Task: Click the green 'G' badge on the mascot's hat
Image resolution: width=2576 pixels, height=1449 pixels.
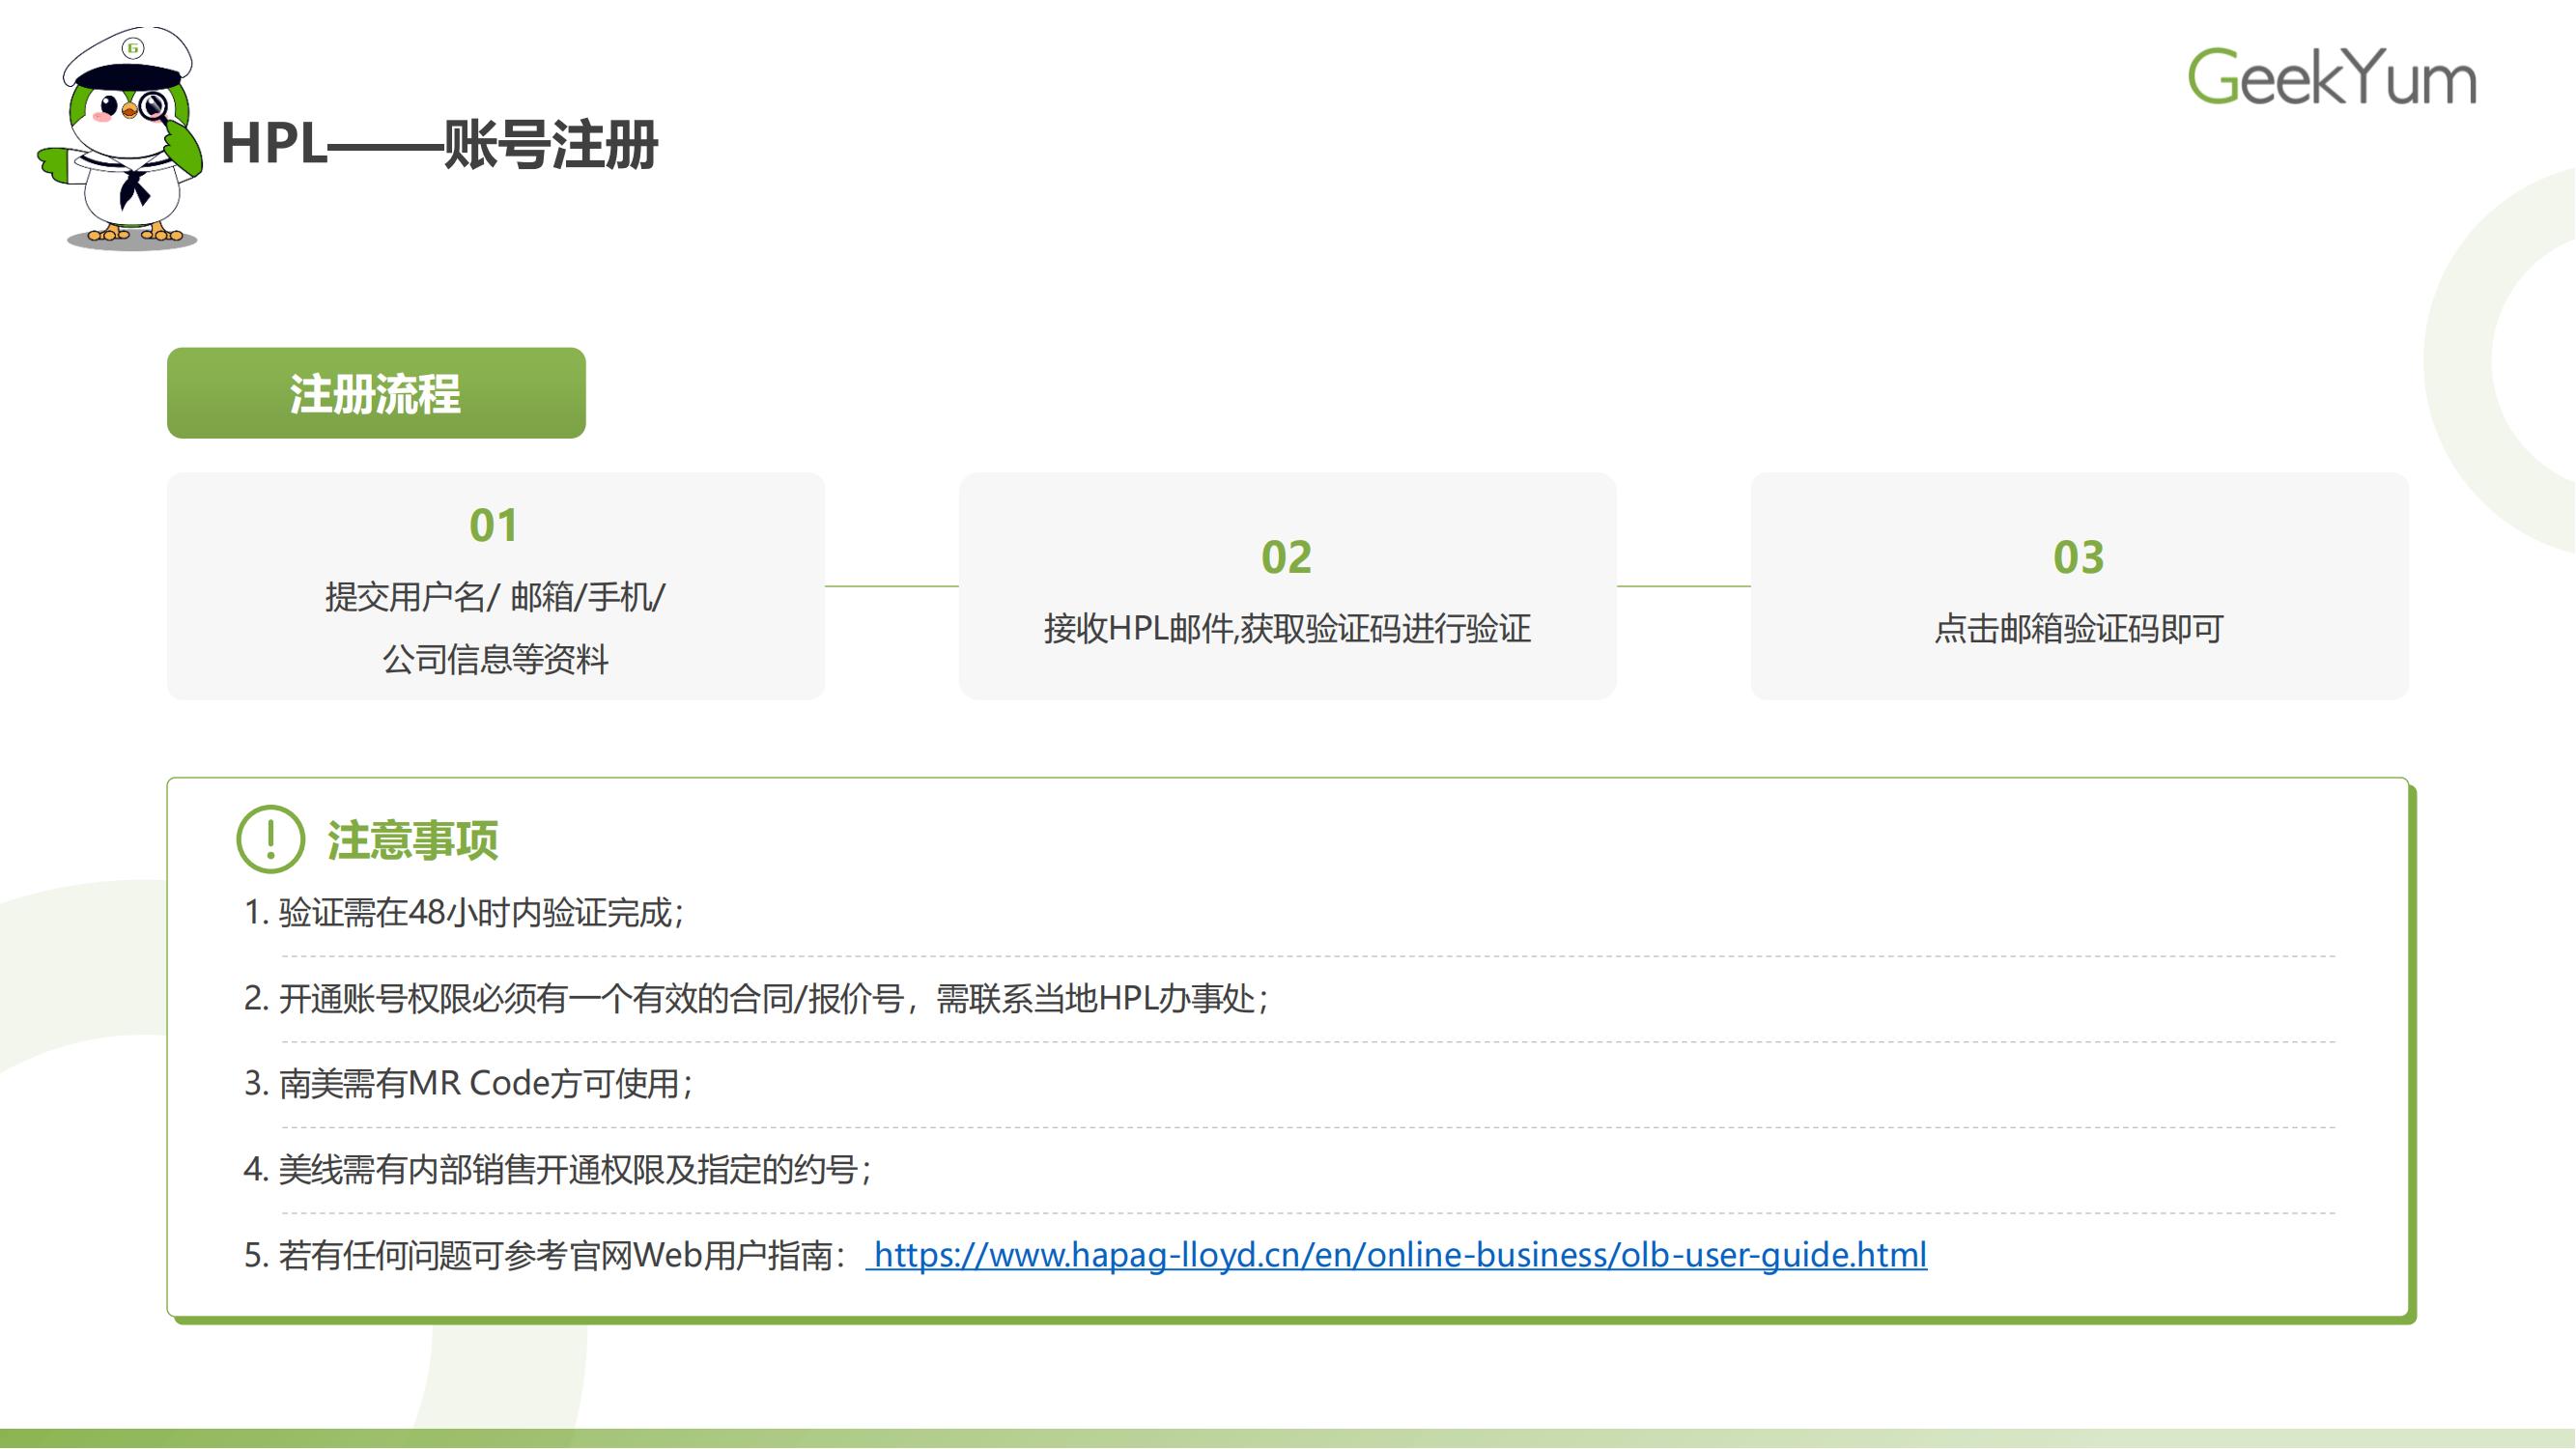Action: pyautogui.click(x=133, y=48)
